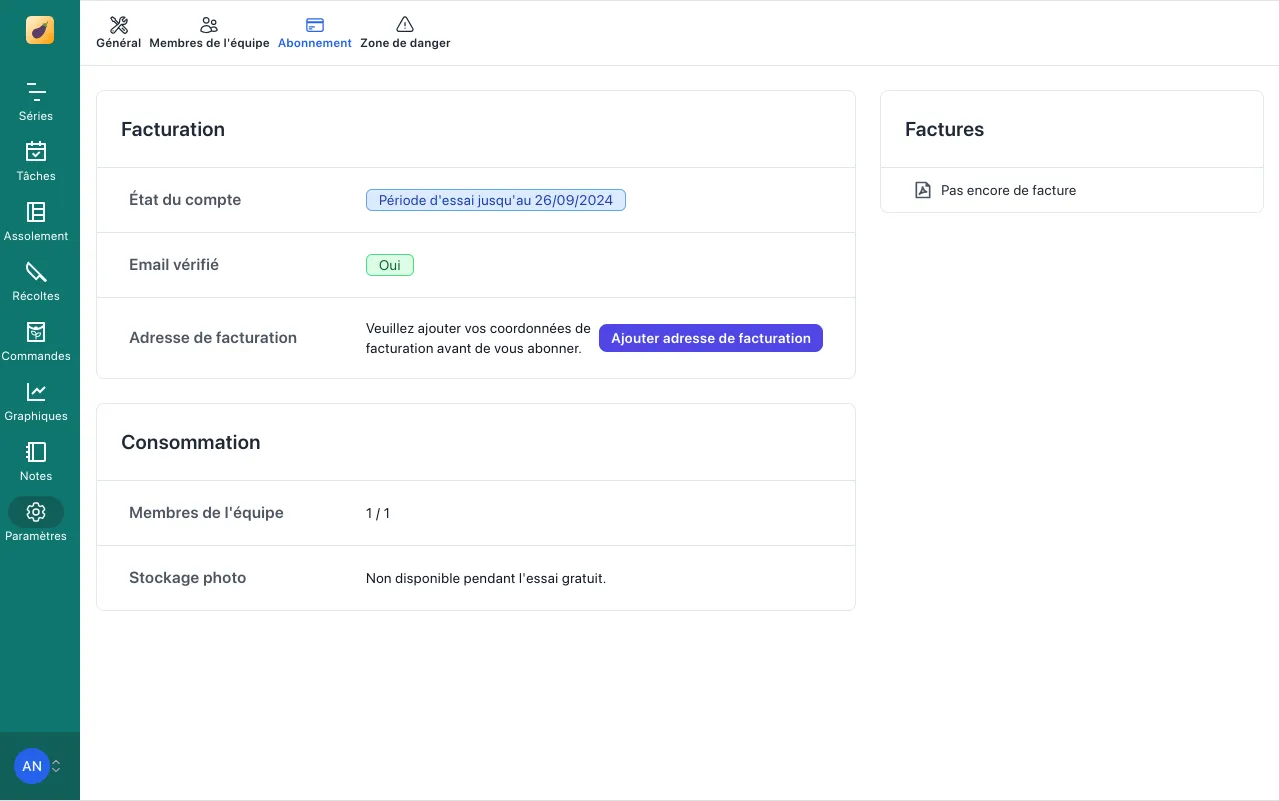The width and height of the screenshot is (1279, 801).
Task: Select the Abonnement tab
Action: [315, 33]
